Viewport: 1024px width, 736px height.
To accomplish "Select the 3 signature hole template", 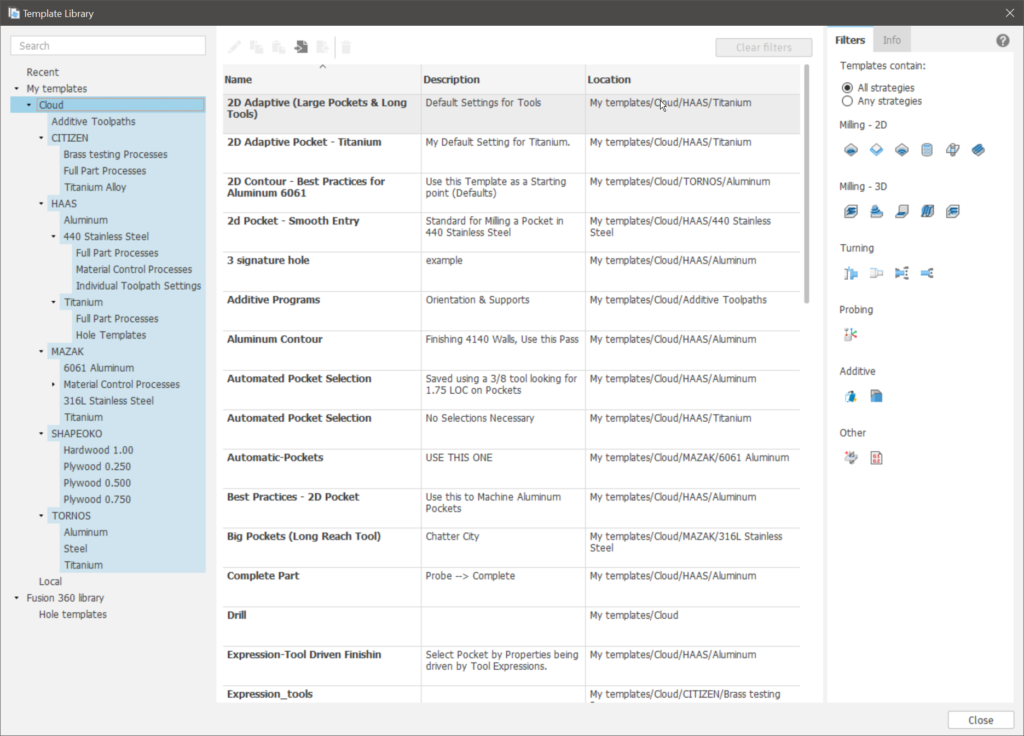I will 511,272.
